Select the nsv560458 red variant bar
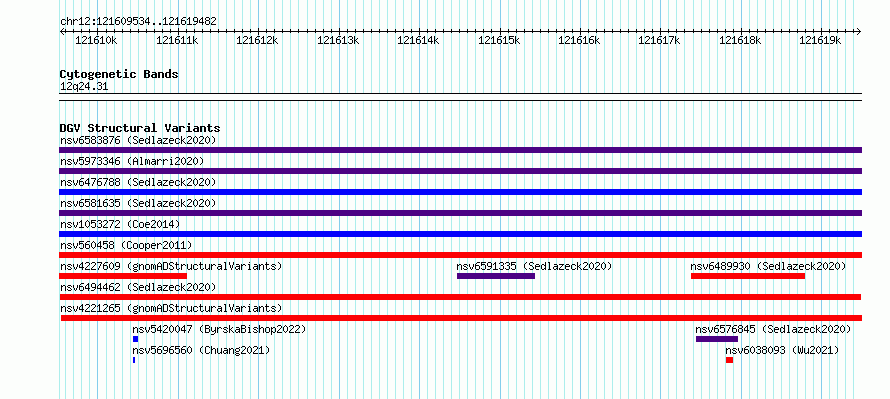The image size is (890, 399). pos(460,255)
